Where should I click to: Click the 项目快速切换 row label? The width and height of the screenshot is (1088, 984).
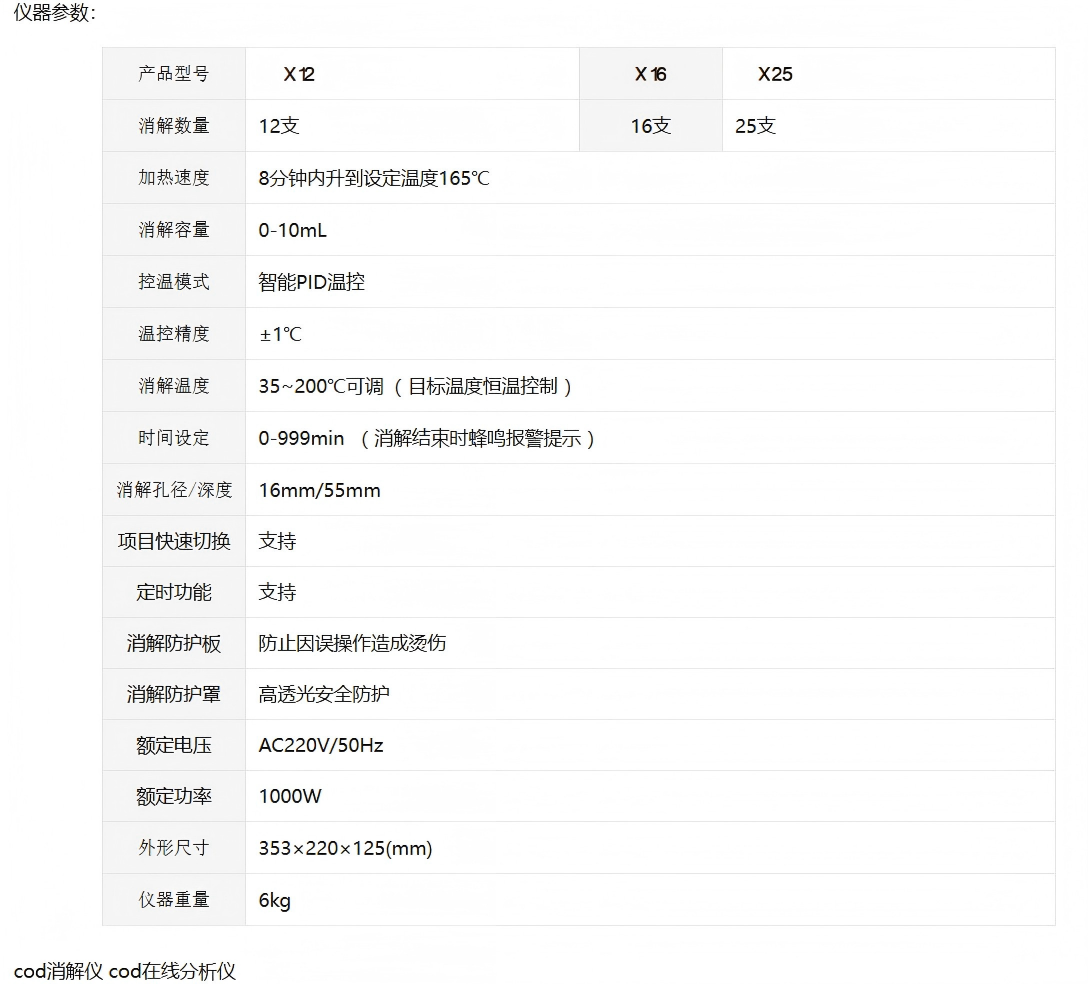tap(174, 541)
